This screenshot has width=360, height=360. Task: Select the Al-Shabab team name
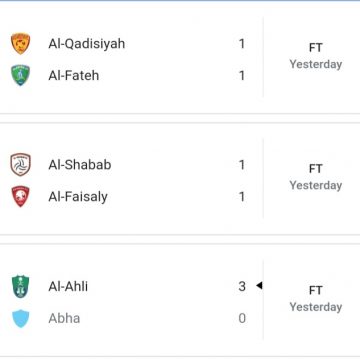pos(80,165)
